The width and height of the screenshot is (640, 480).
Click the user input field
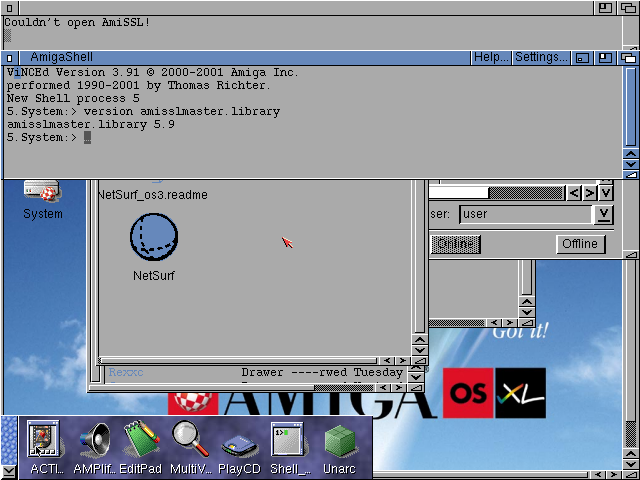click(x=526, y=214)
